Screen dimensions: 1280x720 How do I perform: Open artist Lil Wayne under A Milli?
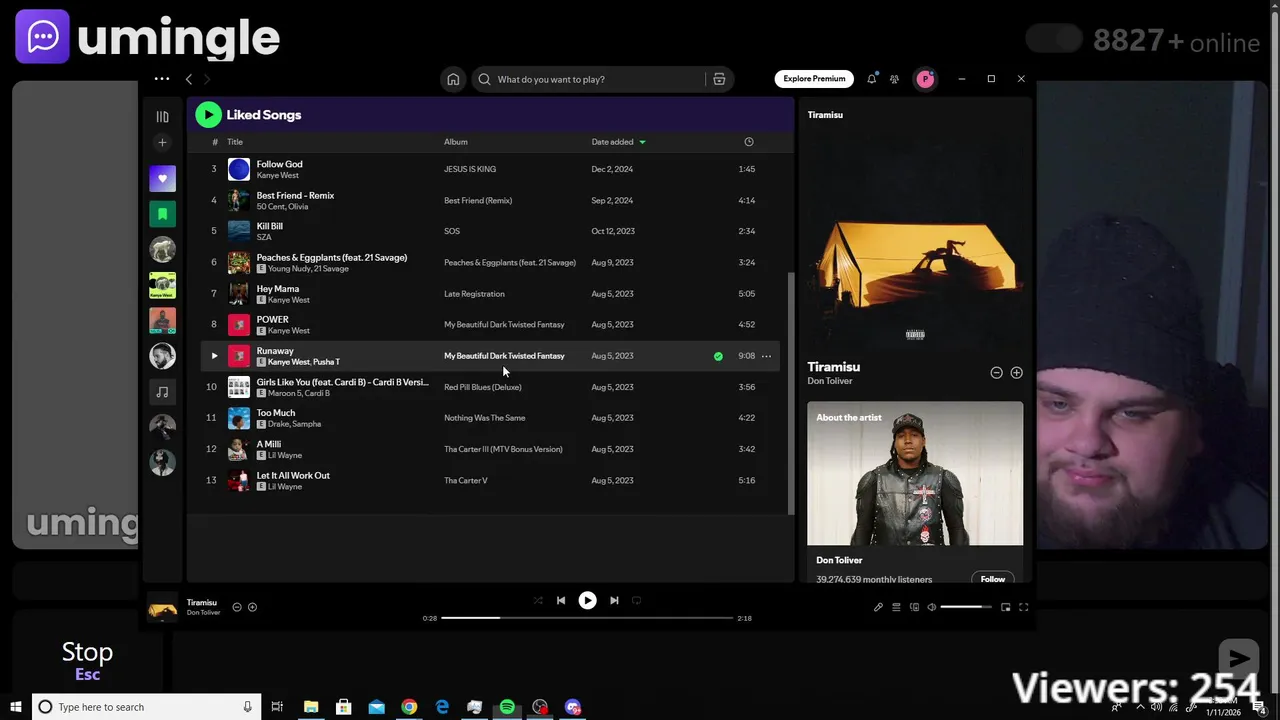coord(284,455)
